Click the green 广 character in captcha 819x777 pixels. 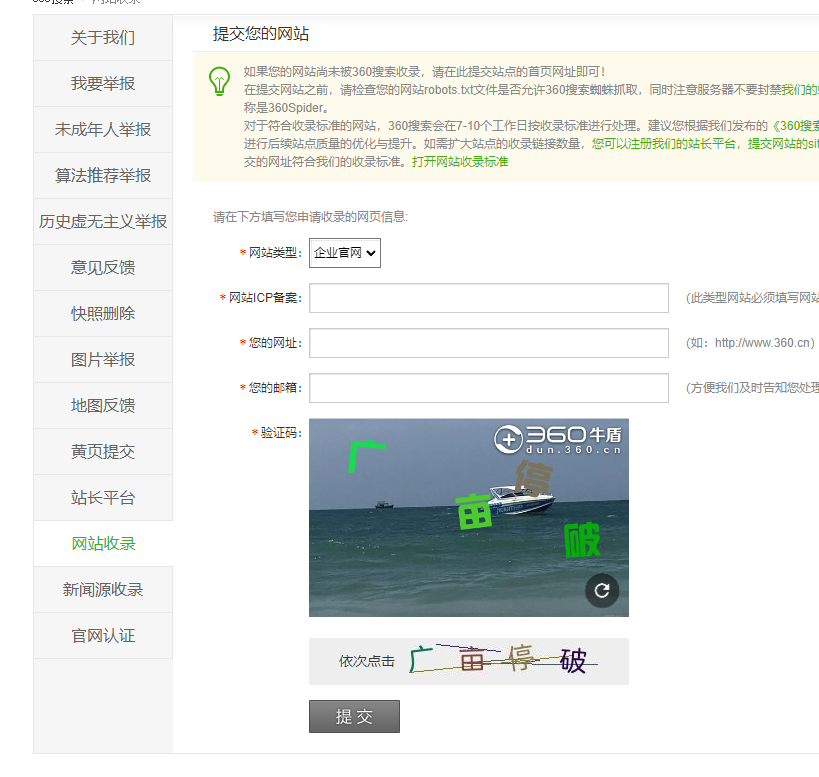tap(367, 457)
